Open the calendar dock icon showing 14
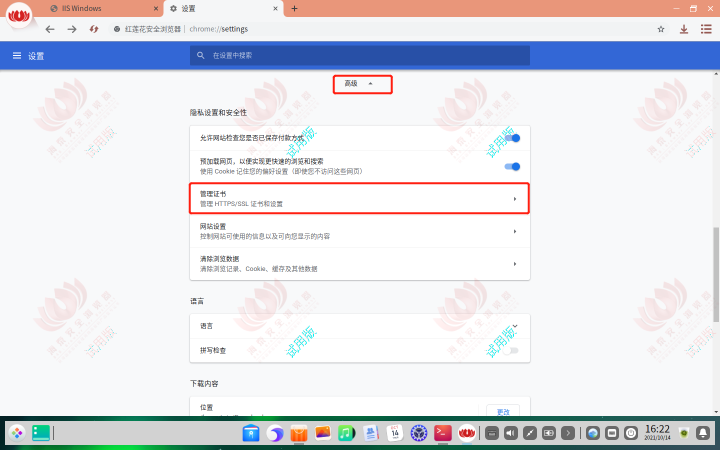 click(394, 433)
